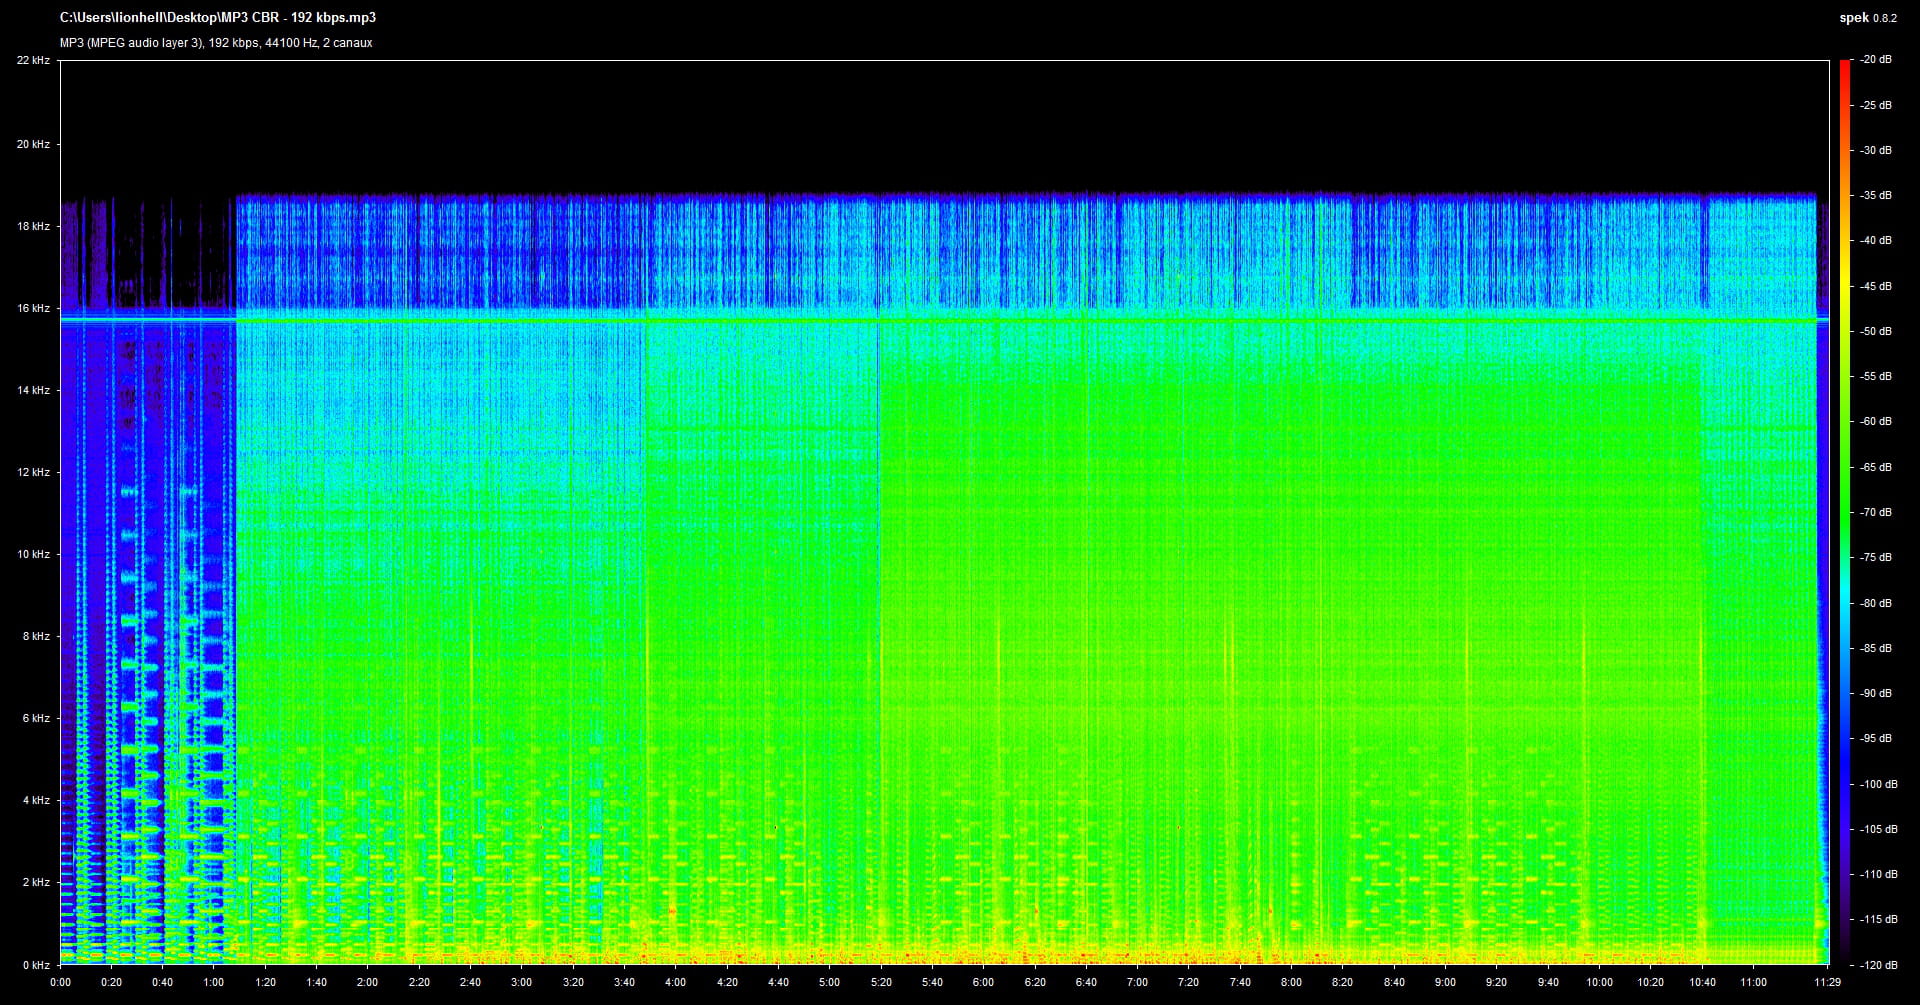This screenshot has height=1005, width=1920.
Task: Click the 8:00 time axis marker
Action: 1291,982
